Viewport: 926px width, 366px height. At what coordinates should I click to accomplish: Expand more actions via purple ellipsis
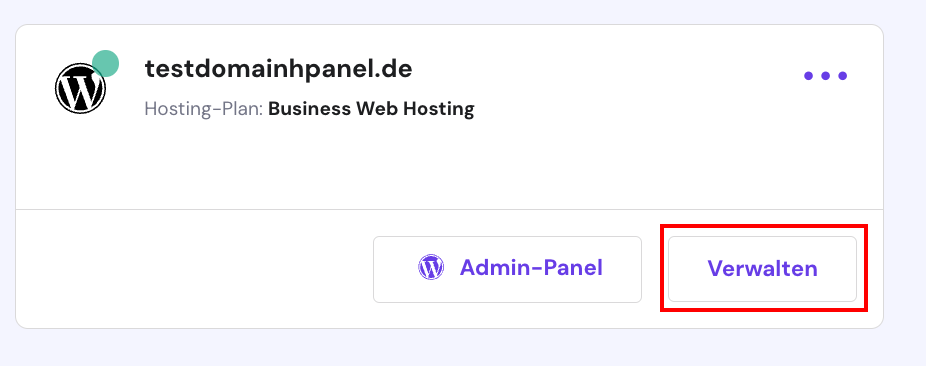pyautogui.click(x=826, y=76)
